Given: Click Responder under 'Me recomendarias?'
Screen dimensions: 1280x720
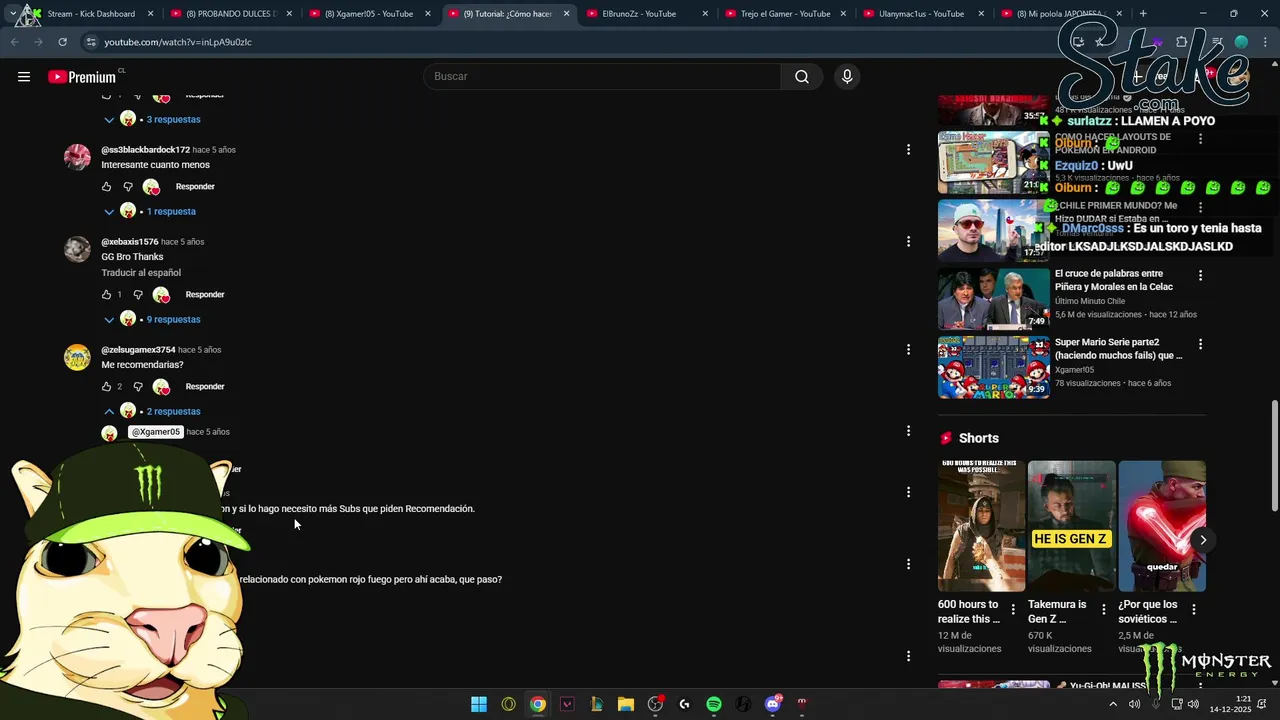Looking at the screenshot, I should [x=205, y=387].
